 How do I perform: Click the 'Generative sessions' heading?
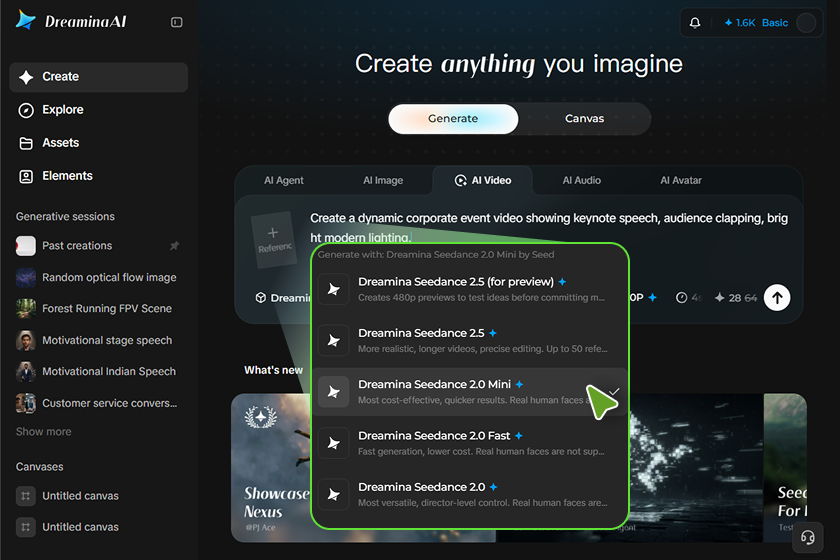(x=65, y=216)
